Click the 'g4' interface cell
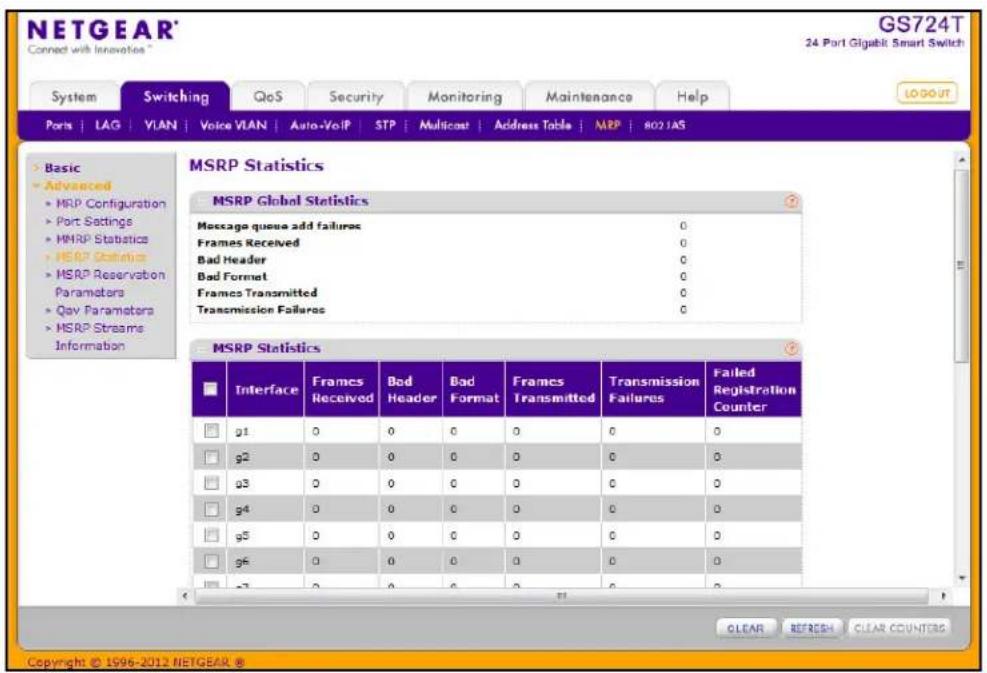The image size is (987, 673). [265, 509]
